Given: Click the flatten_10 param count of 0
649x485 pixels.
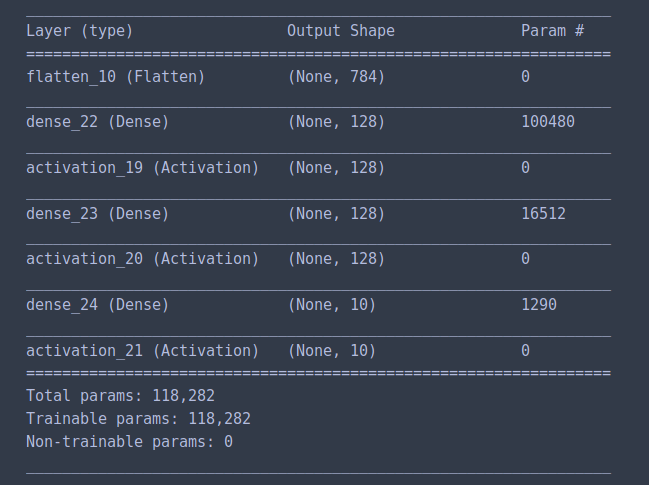Looking at the screenshot, I should (x=526, y=77).
